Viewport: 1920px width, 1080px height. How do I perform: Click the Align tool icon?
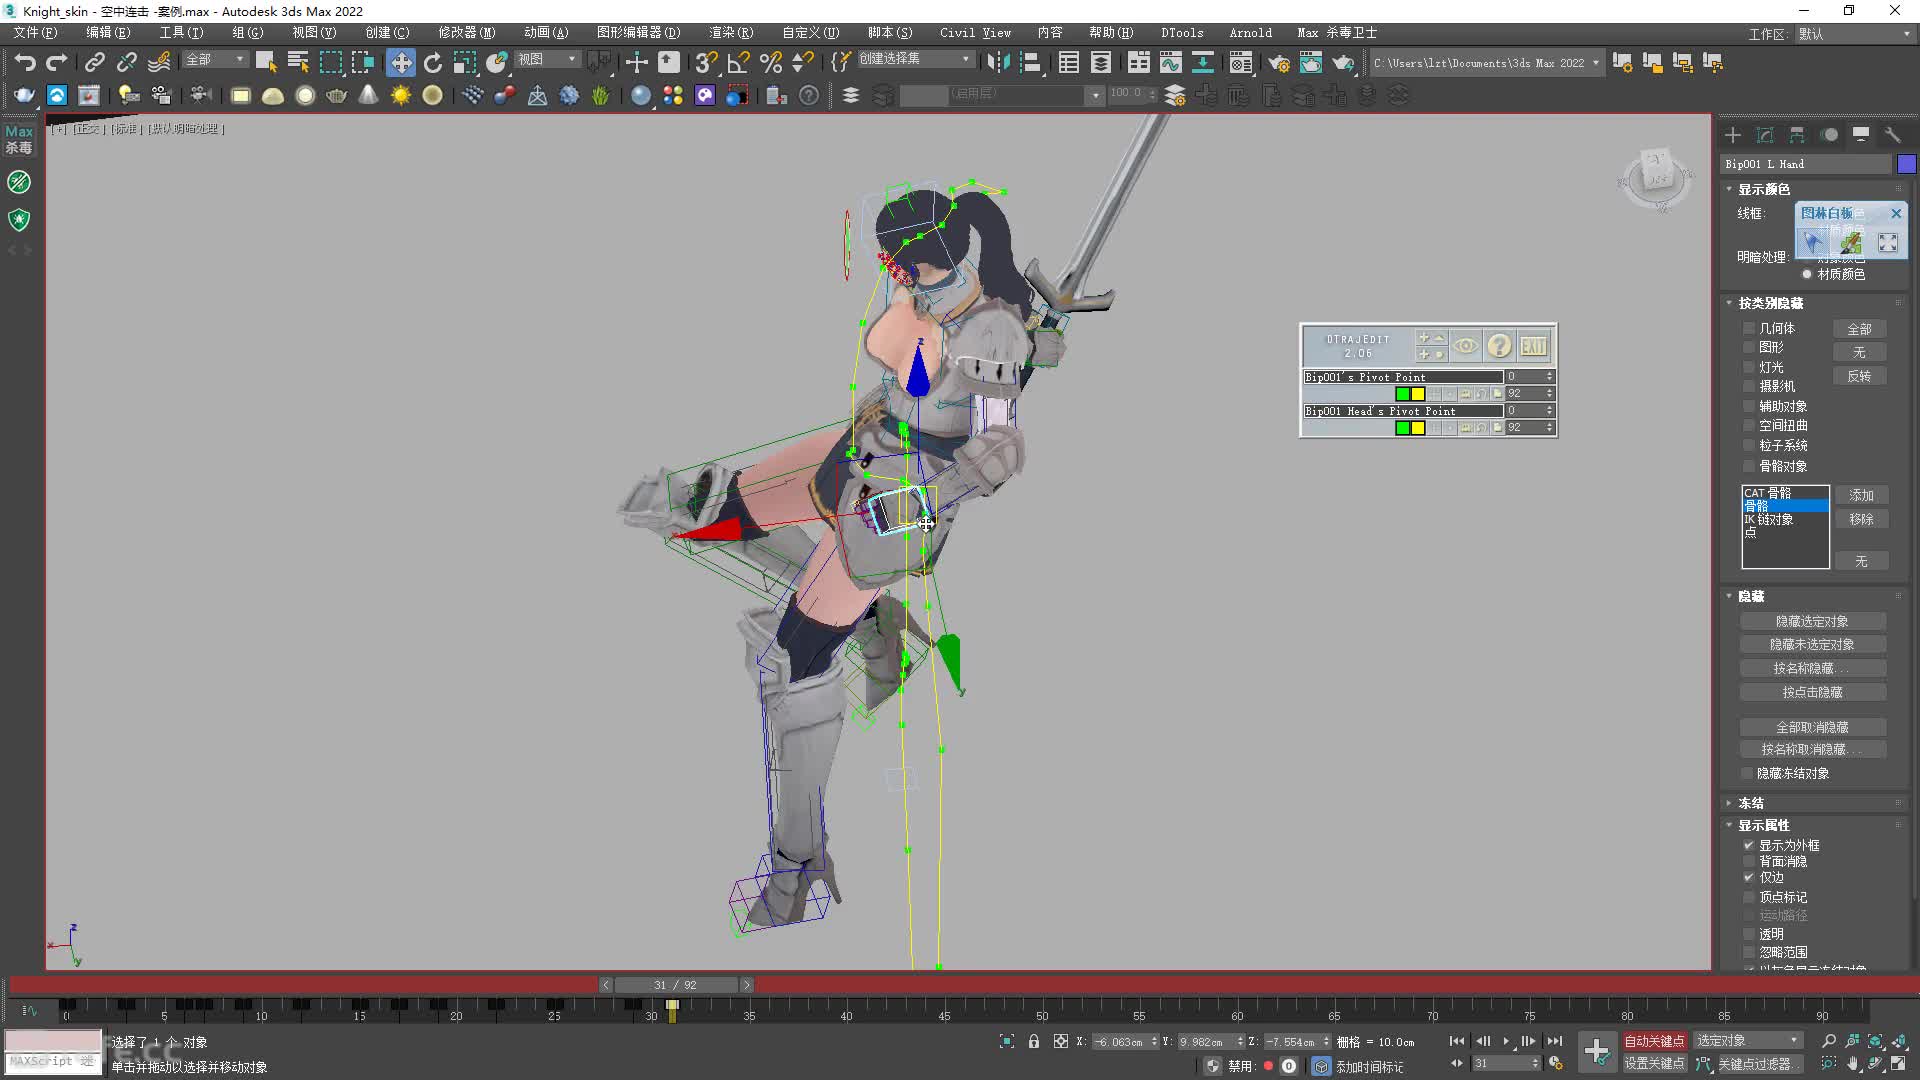tap(1030, 62)
